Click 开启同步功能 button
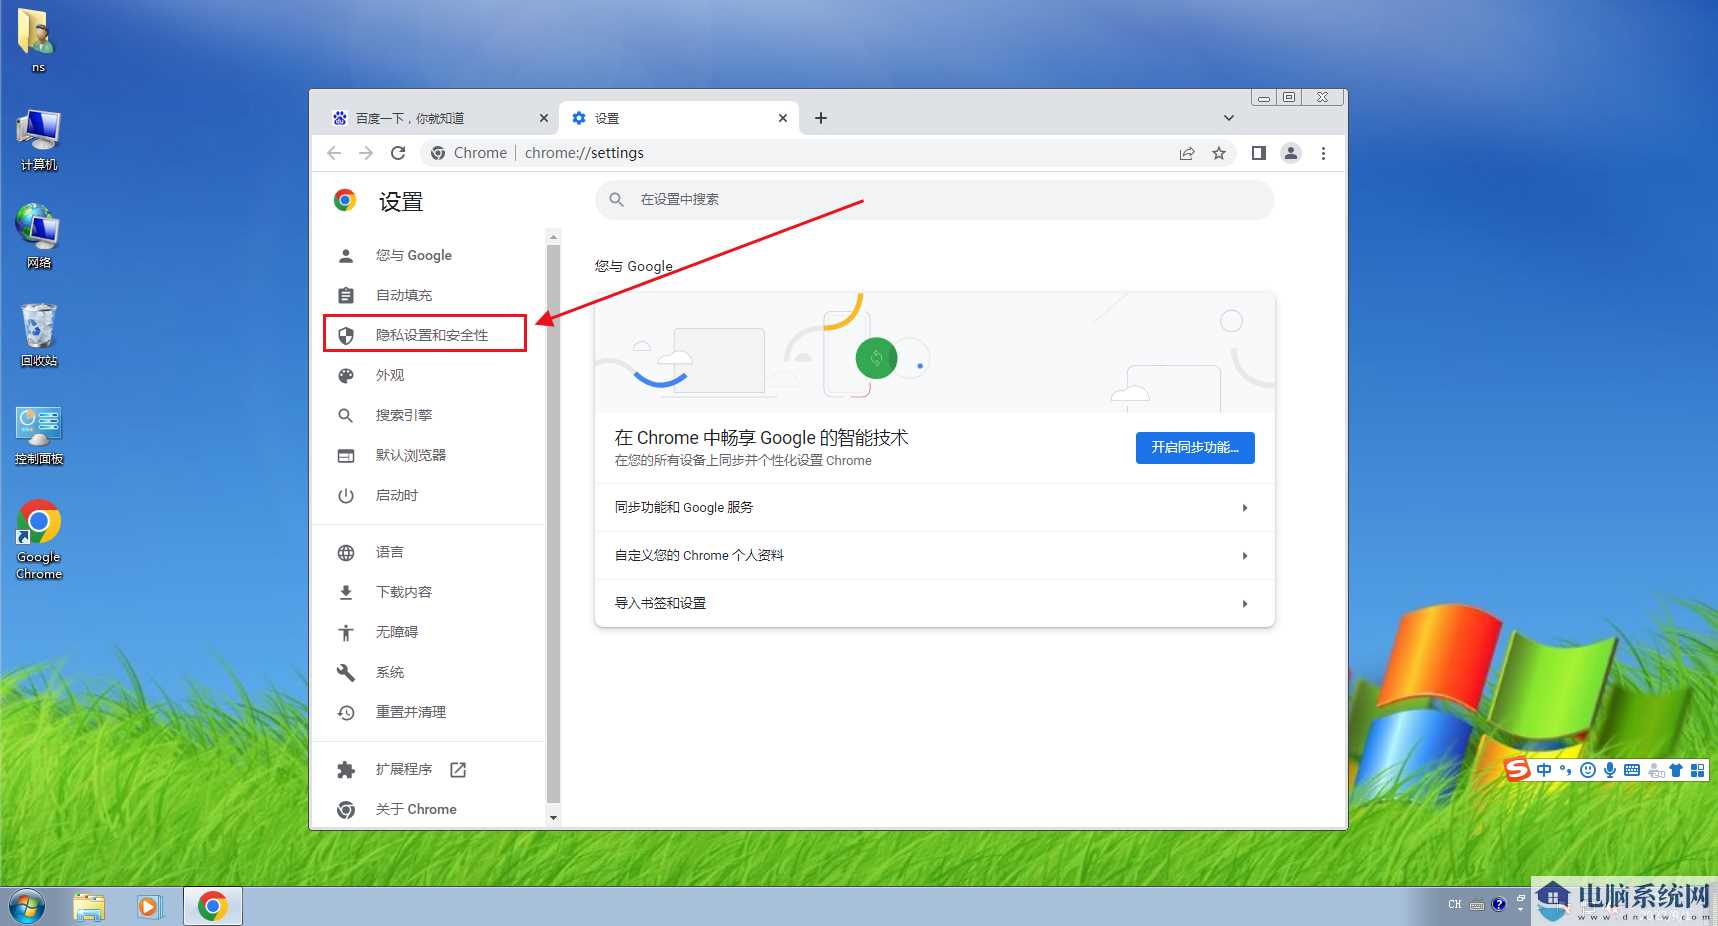1718x926 pixels. tap(1195, 447)
